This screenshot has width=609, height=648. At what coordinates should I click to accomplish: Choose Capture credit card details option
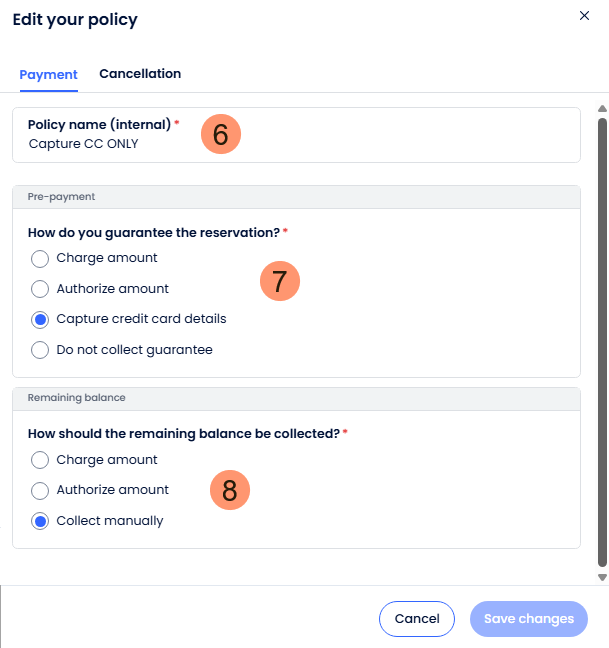click(x=40, y=320)
